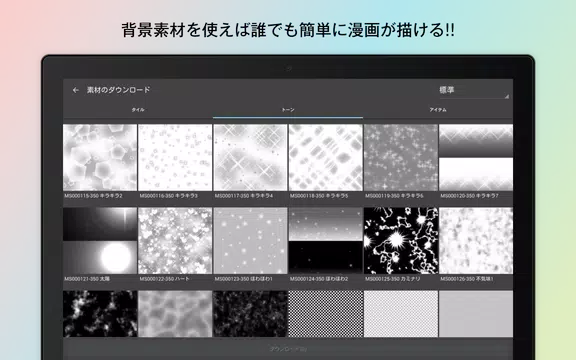
Task: Pick the black speckled tone in the unlabeled bottom row
Action: coord(250,314)
